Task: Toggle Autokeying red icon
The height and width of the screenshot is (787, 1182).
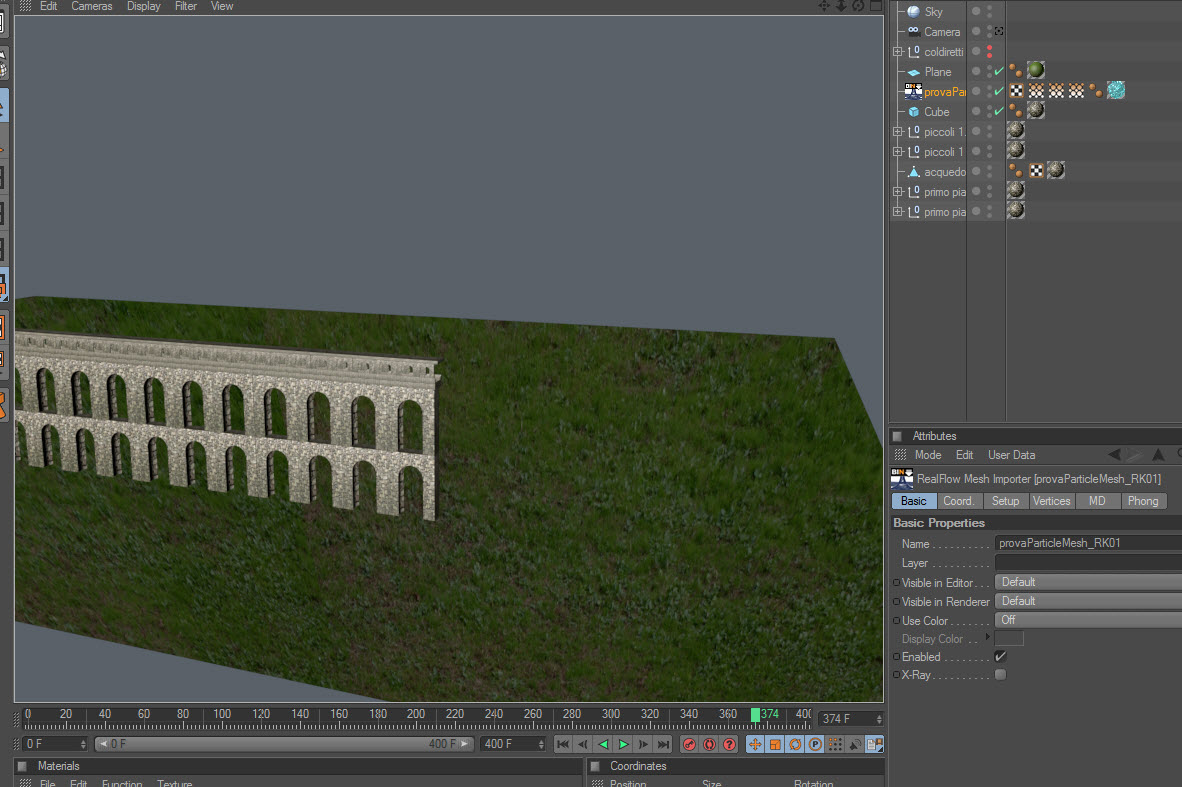Action: click(709, 744)
